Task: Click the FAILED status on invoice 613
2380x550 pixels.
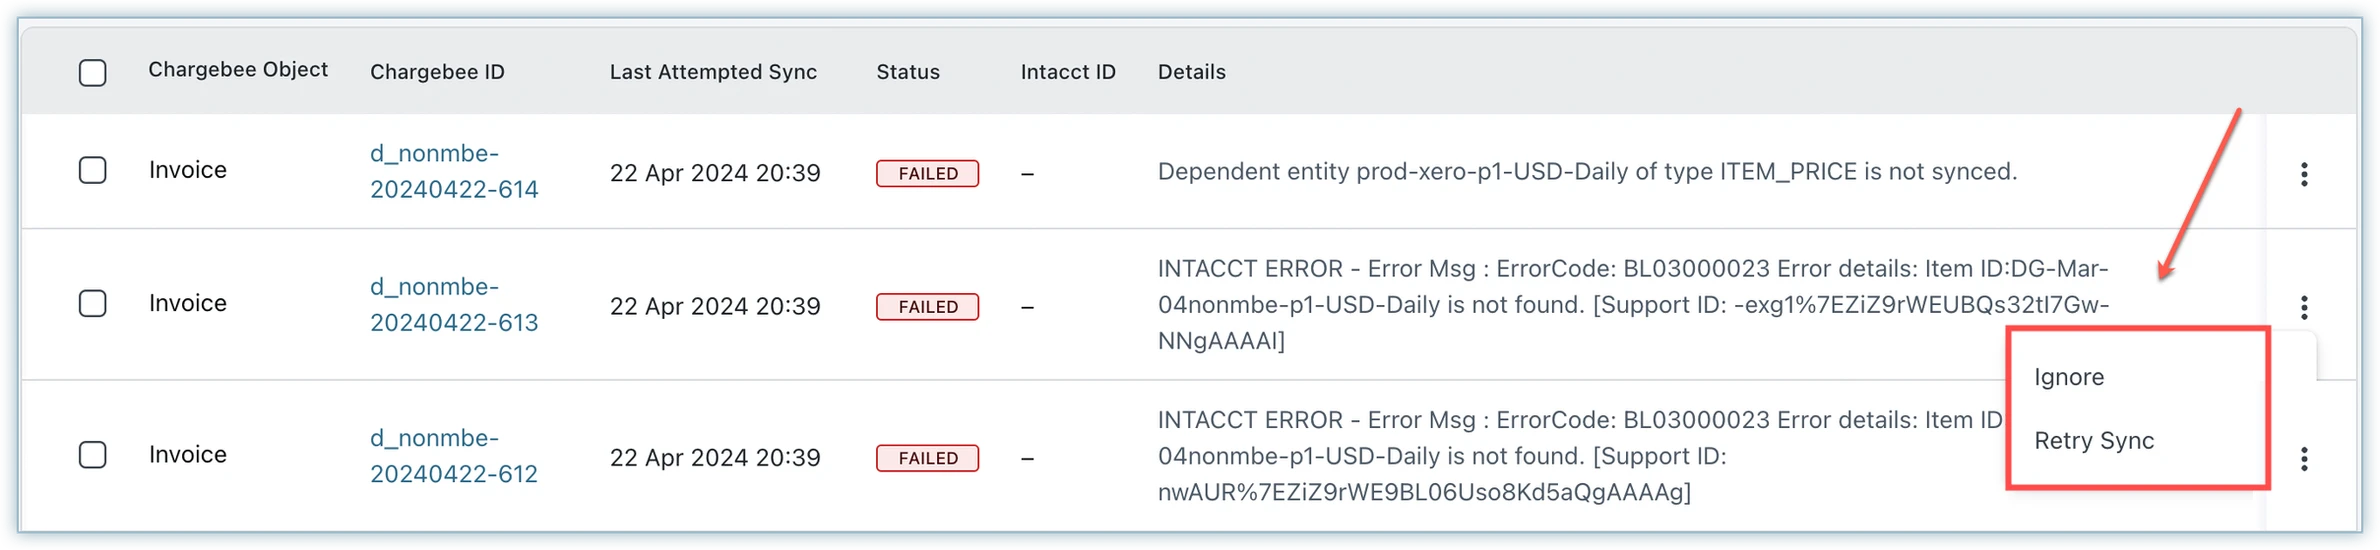Action: pyautogui.click(x=927, y=307)
